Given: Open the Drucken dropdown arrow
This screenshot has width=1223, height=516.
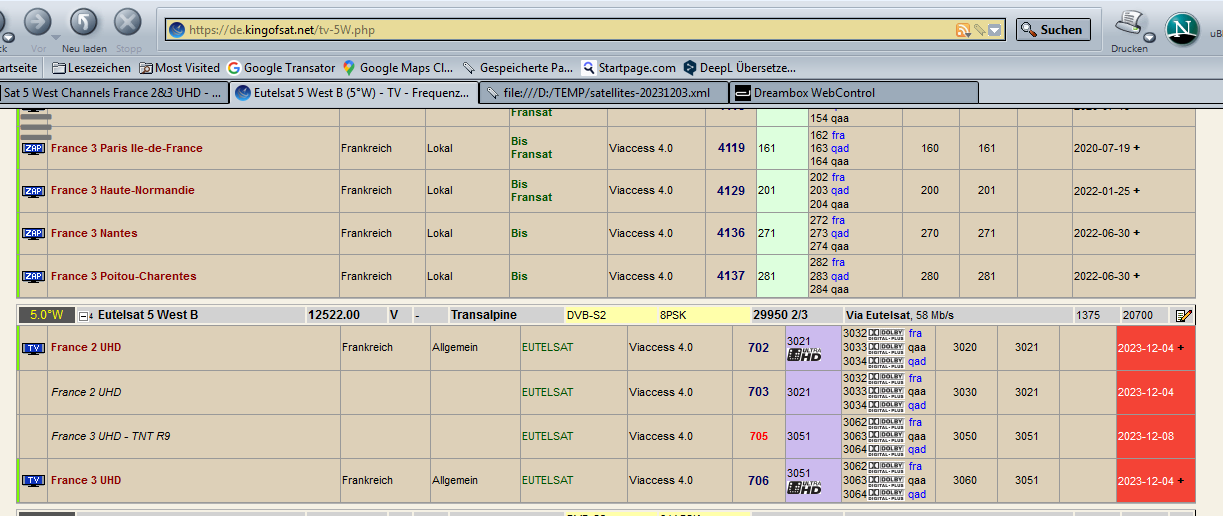Looking at the screenshot, I should coord(1149,38).
